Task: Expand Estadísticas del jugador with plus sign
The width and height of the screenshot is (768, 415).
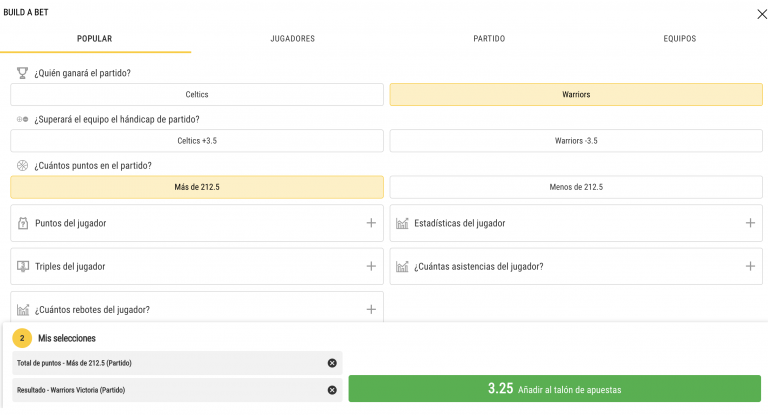Action: 750,223
